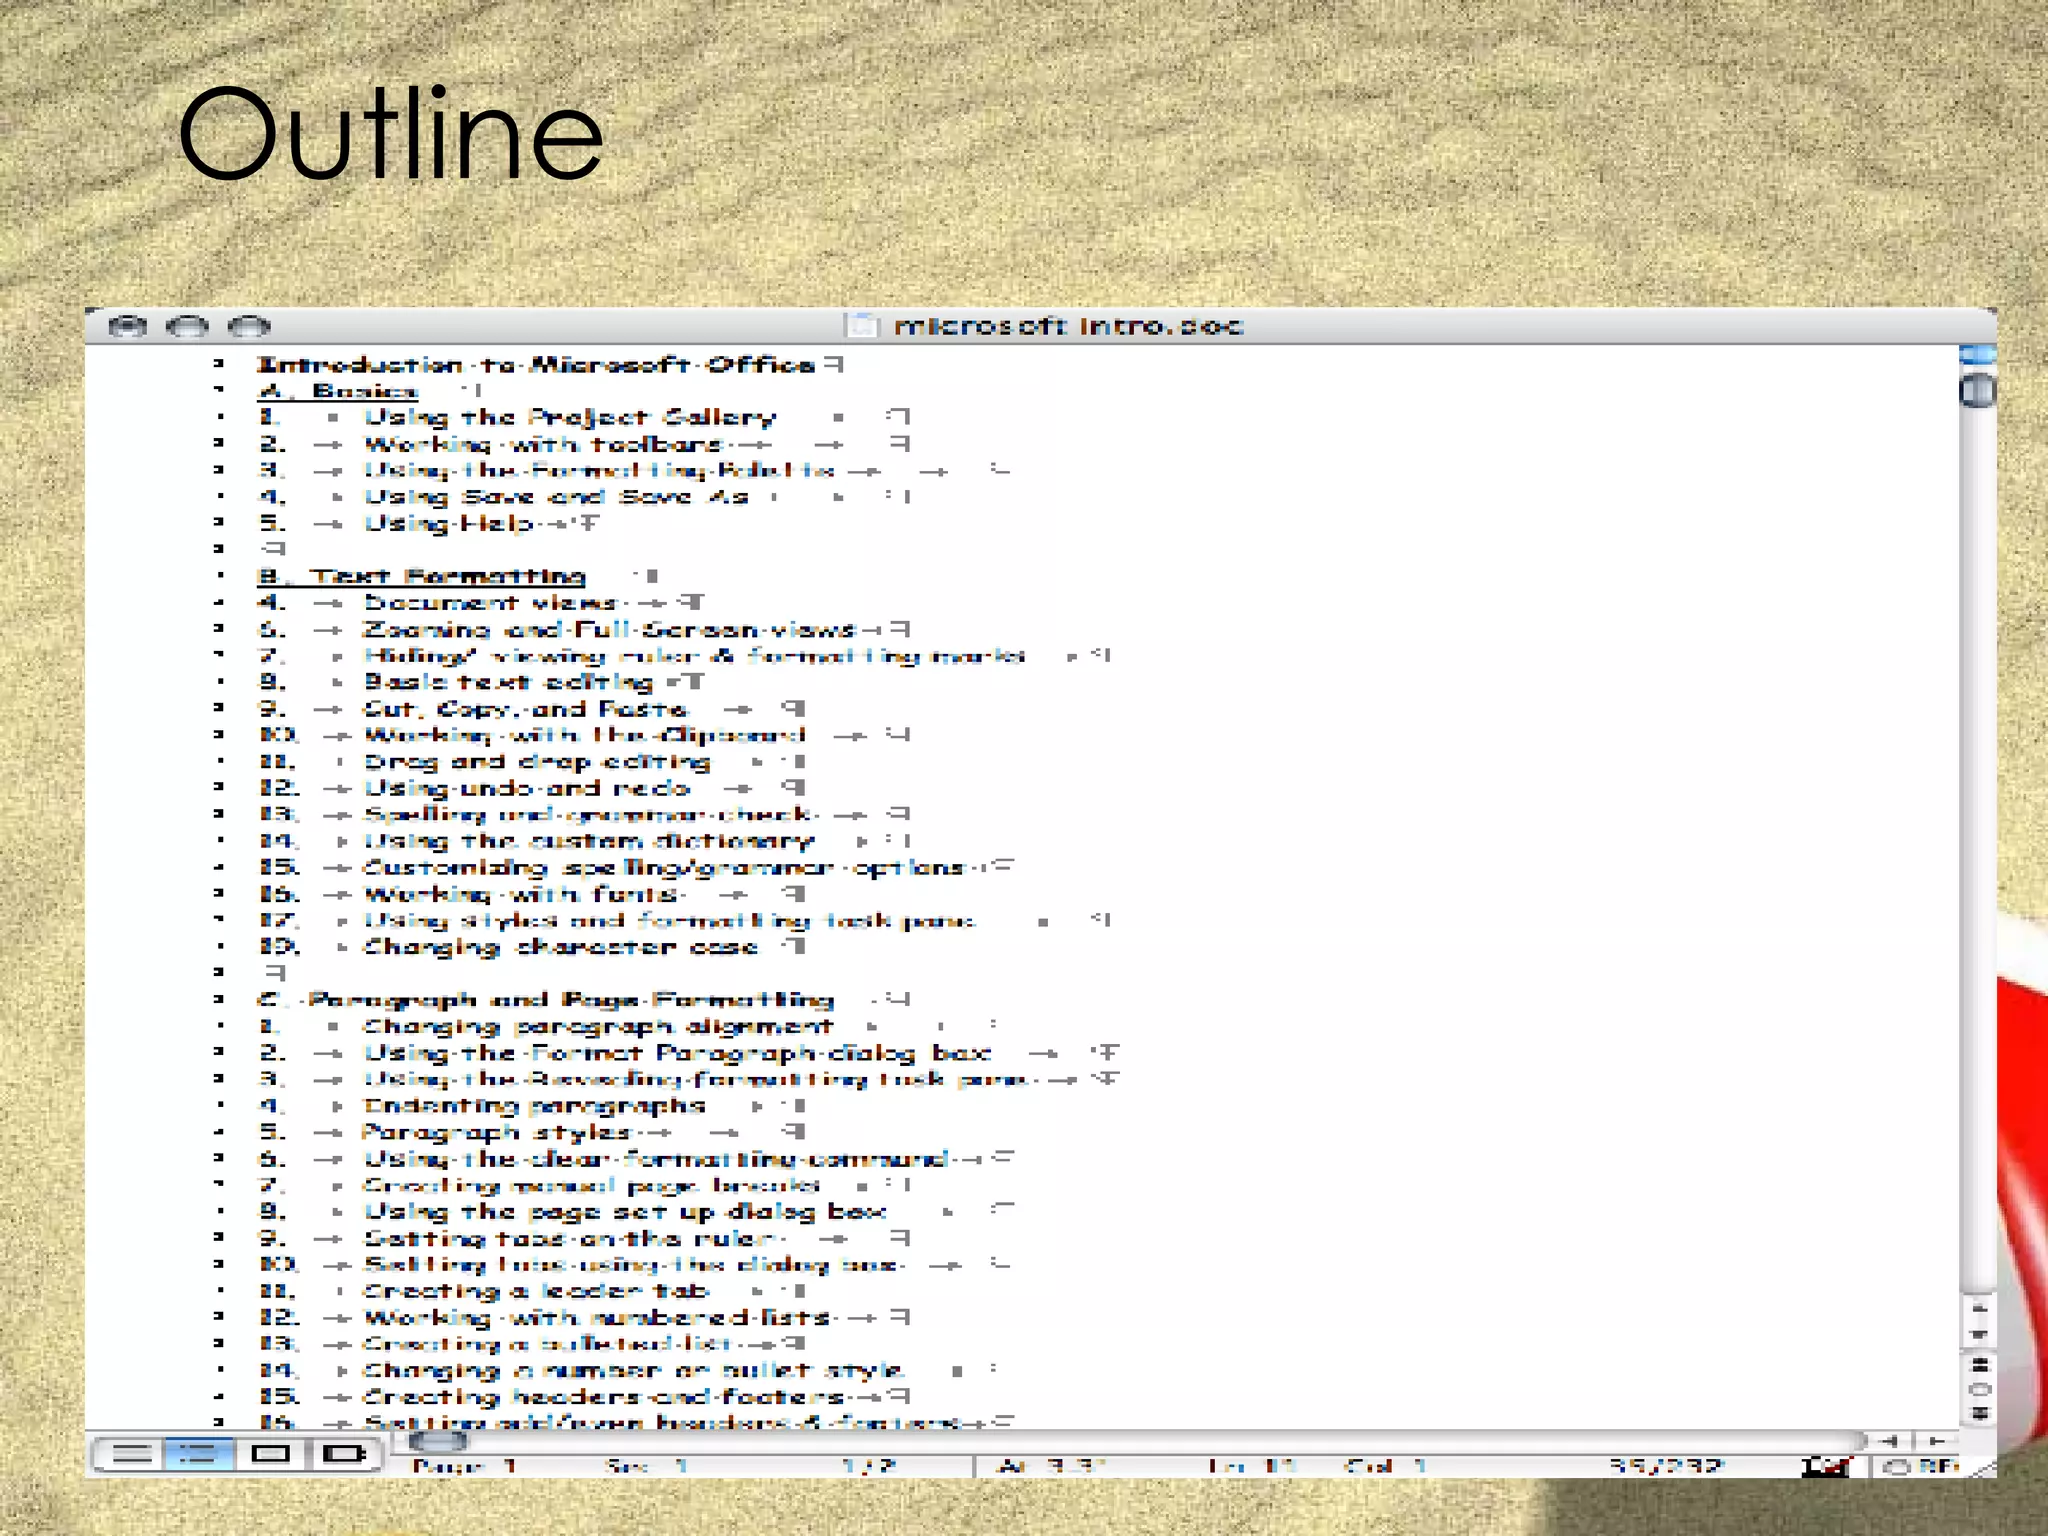Click the line "Drag and drop editing"

(x=537, y=761)
